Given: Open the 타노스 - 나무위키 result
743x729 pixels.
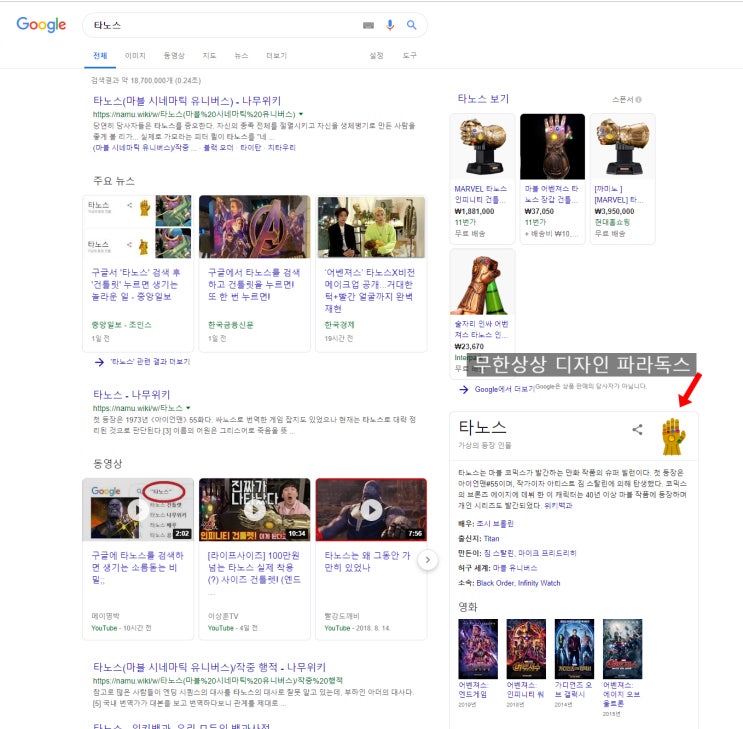Looking at the screenshot, I should coord(131,394).
